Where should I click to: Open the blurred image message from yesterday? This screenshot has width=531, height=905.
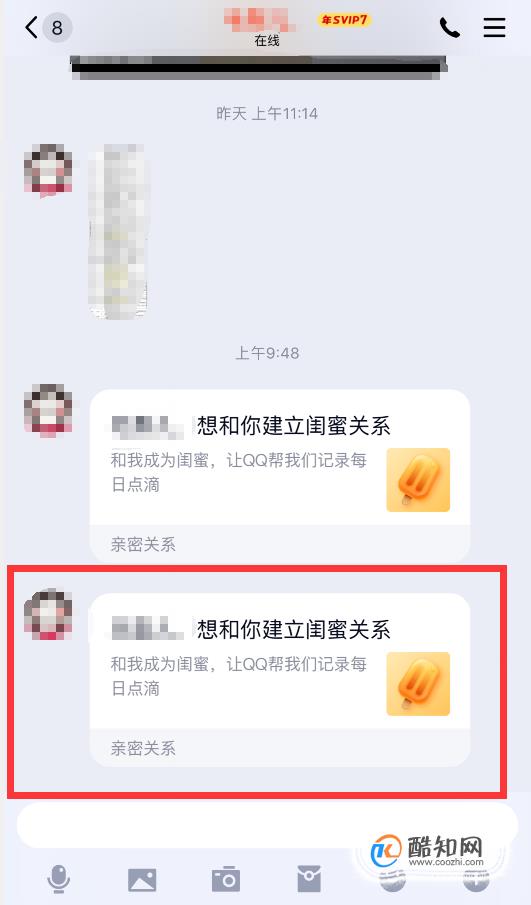click(118, 232)
